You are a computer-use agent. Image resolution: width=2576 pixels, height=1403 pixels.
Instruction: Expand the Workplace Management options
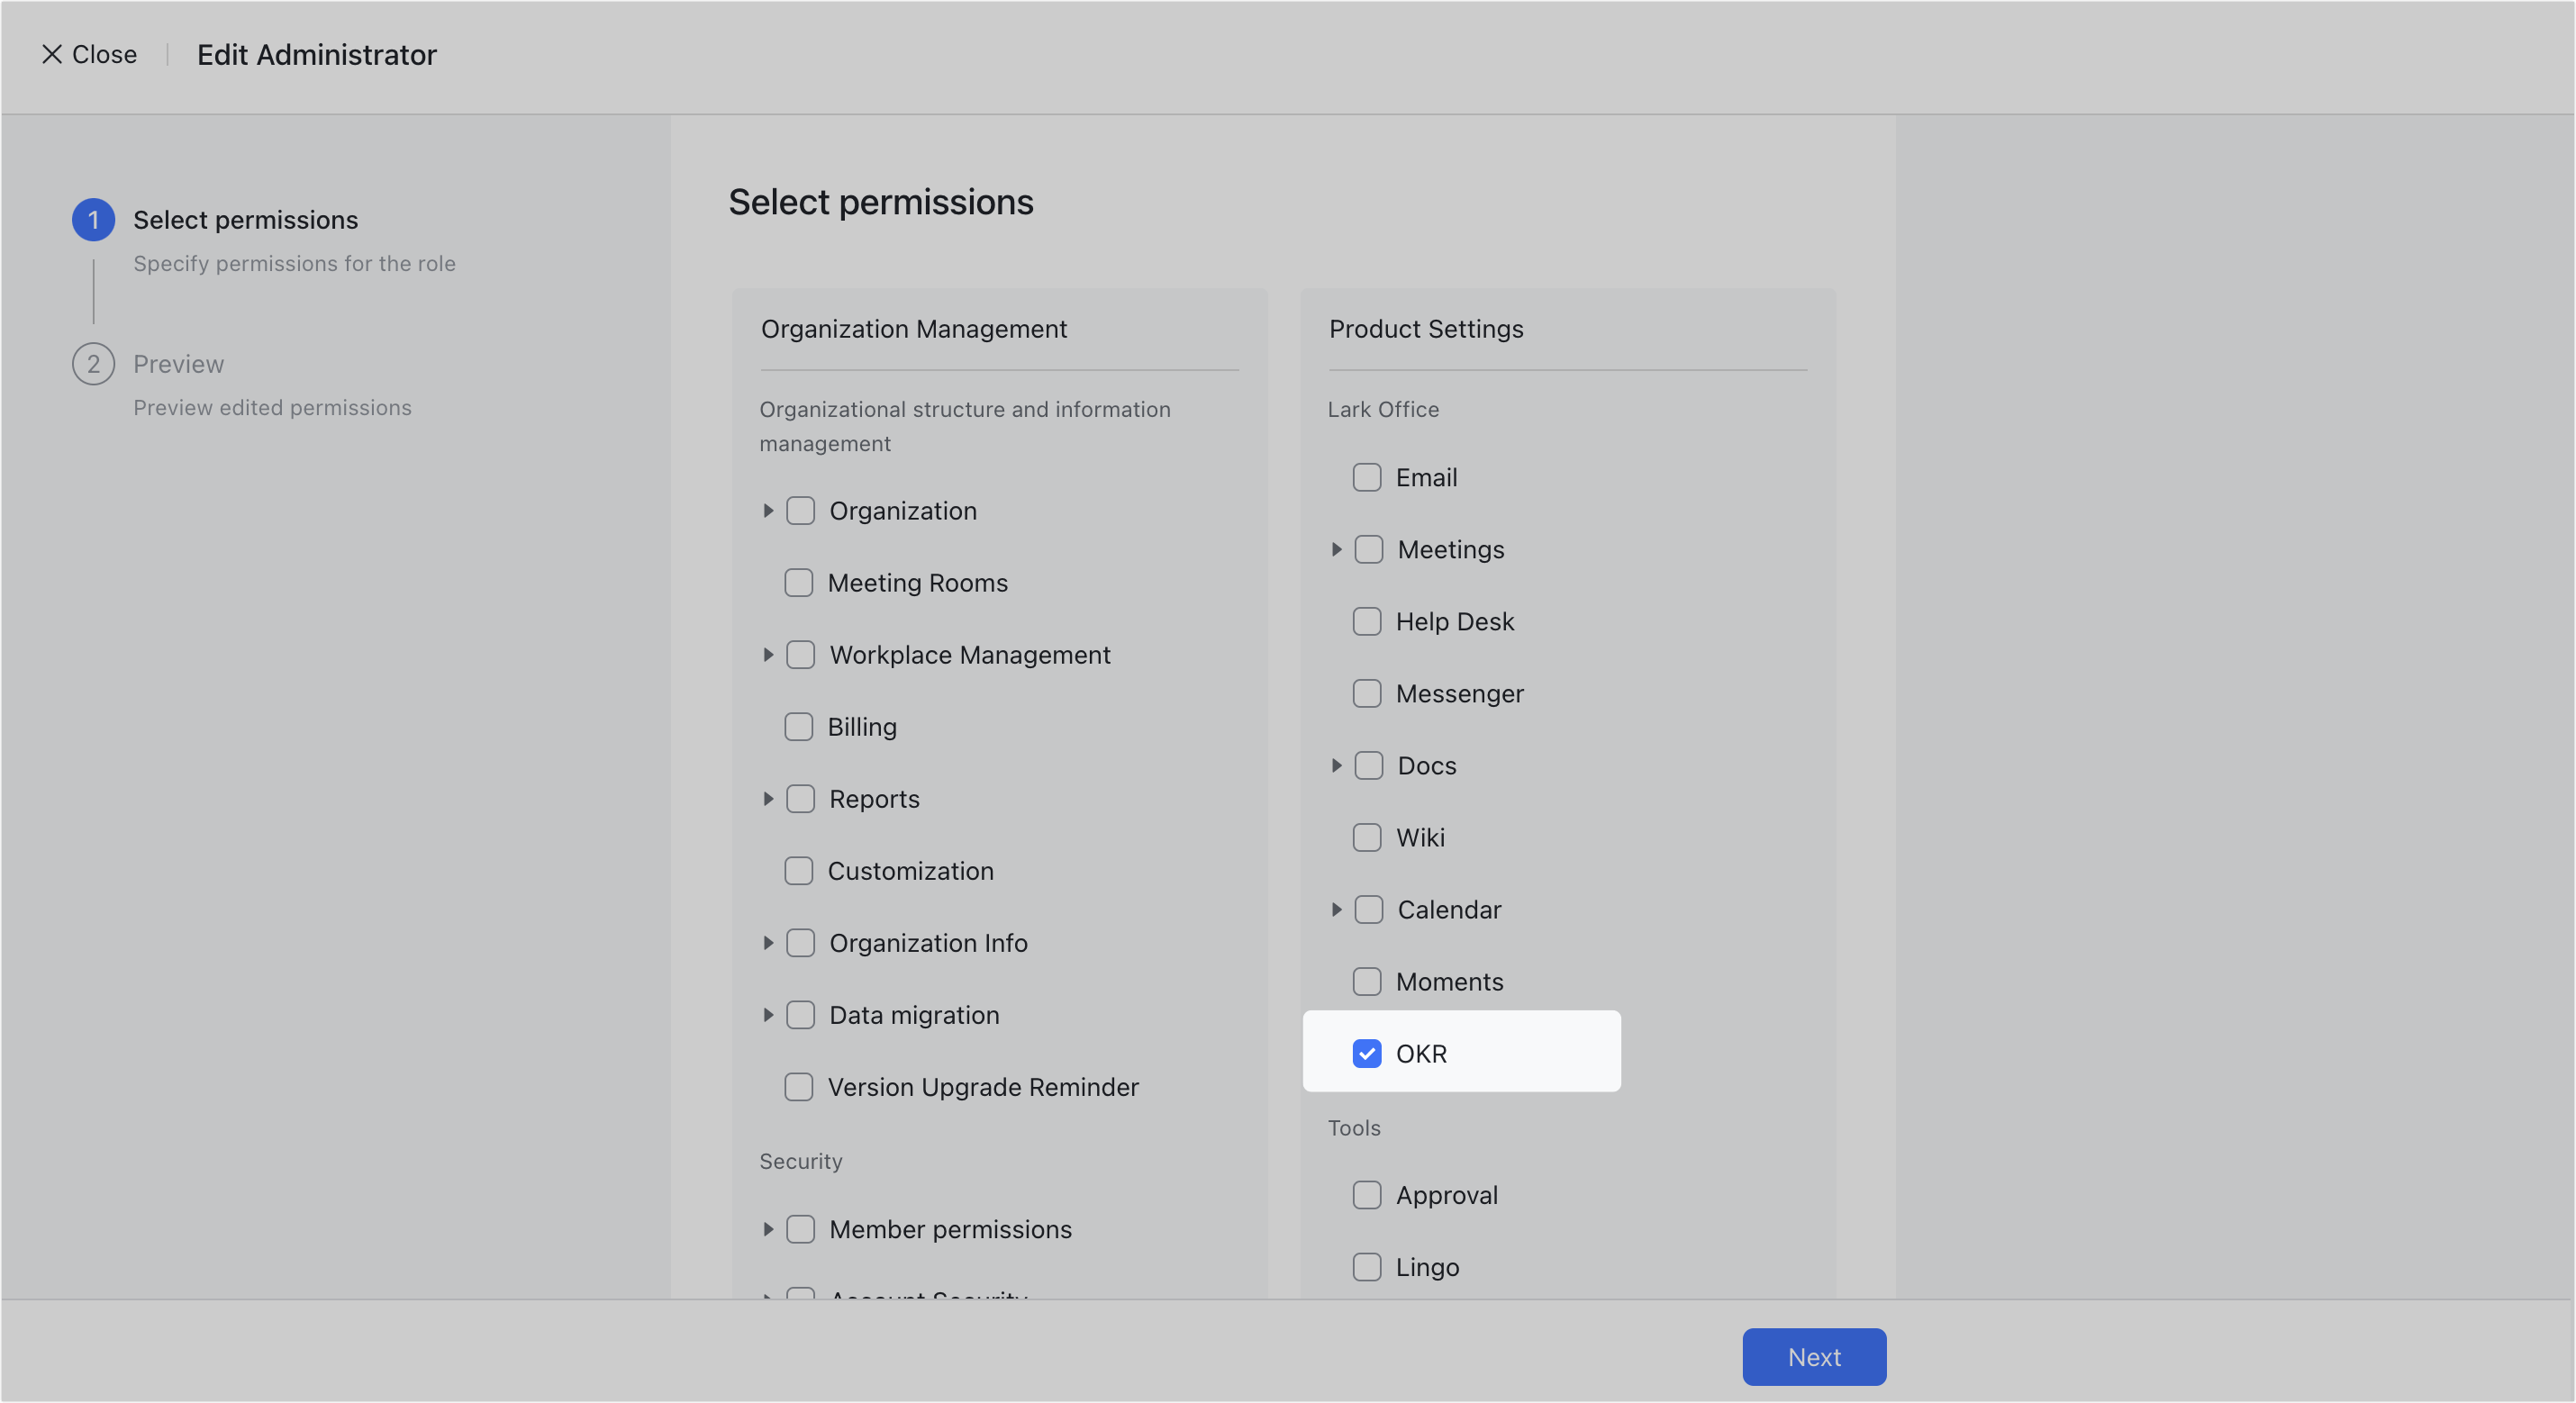click(768, 654)
